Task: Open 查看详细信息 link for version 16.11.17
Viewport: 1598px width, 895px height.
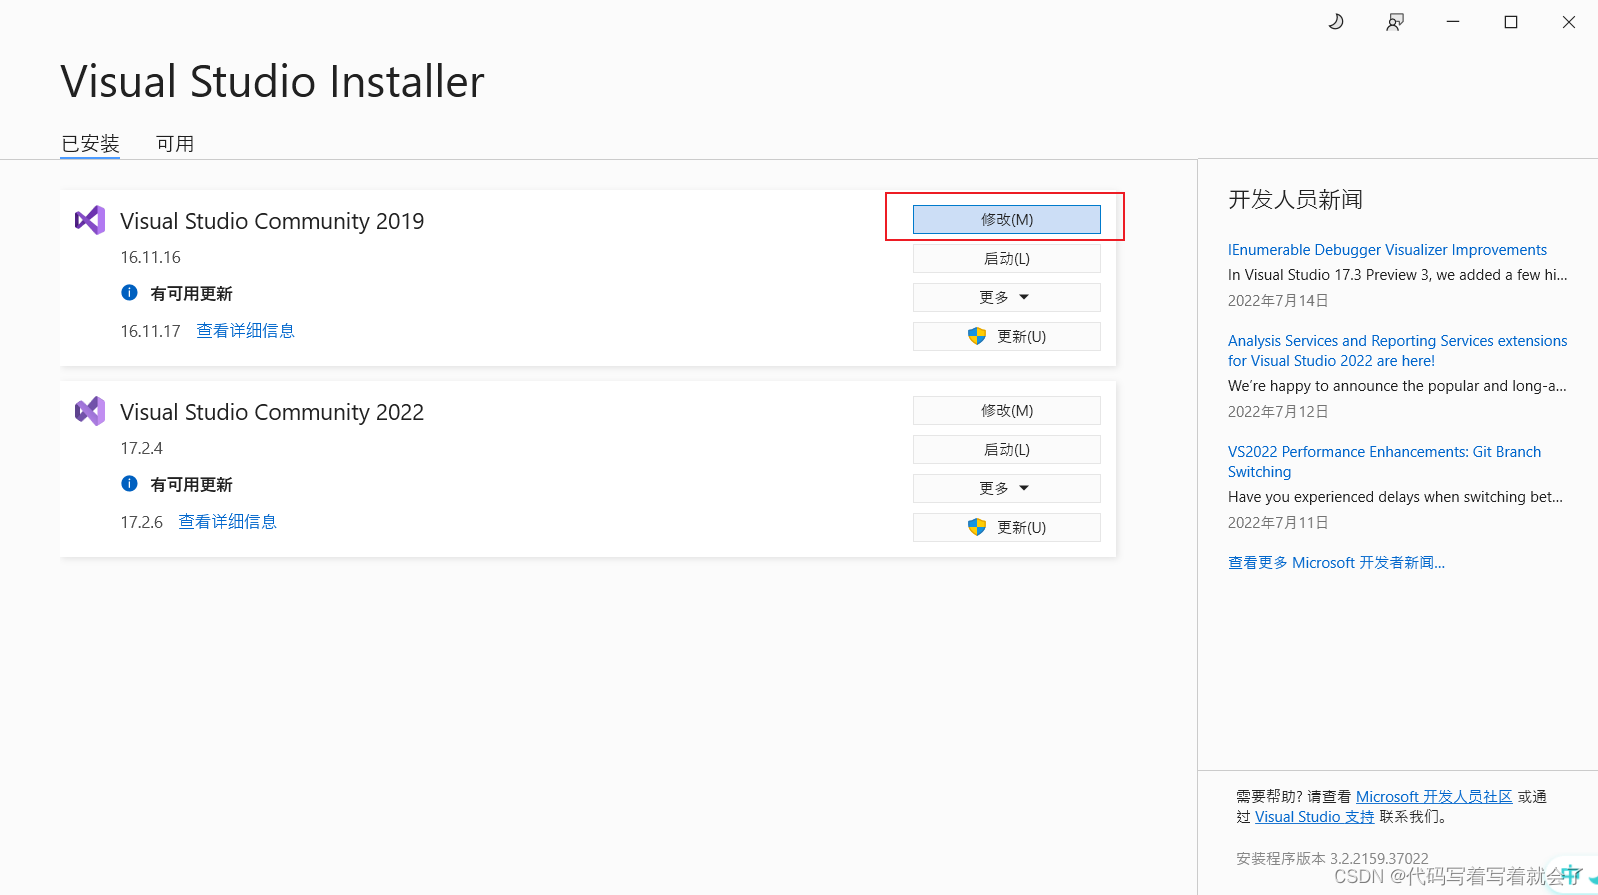Action: 245,331
